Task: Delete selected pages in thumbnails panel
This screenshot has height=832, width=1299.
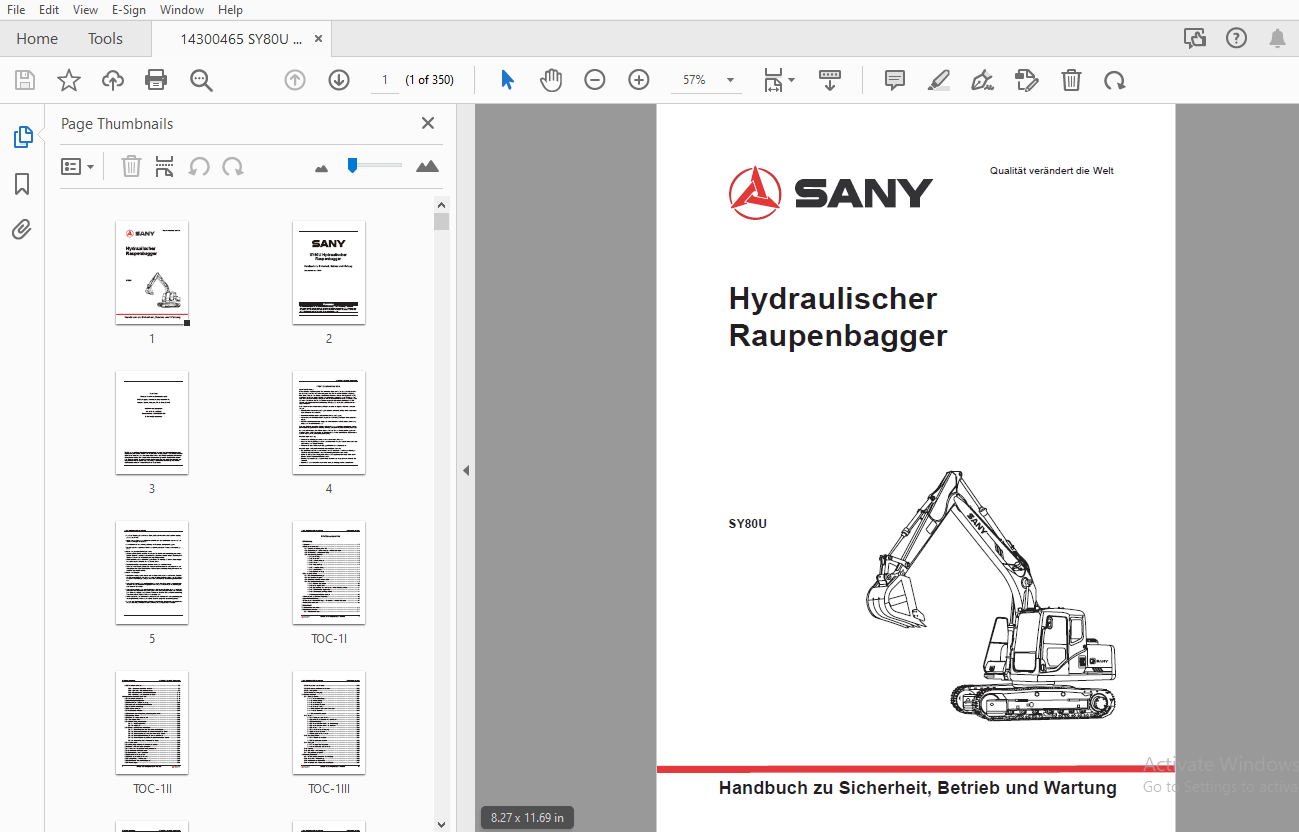Action: 131,166
